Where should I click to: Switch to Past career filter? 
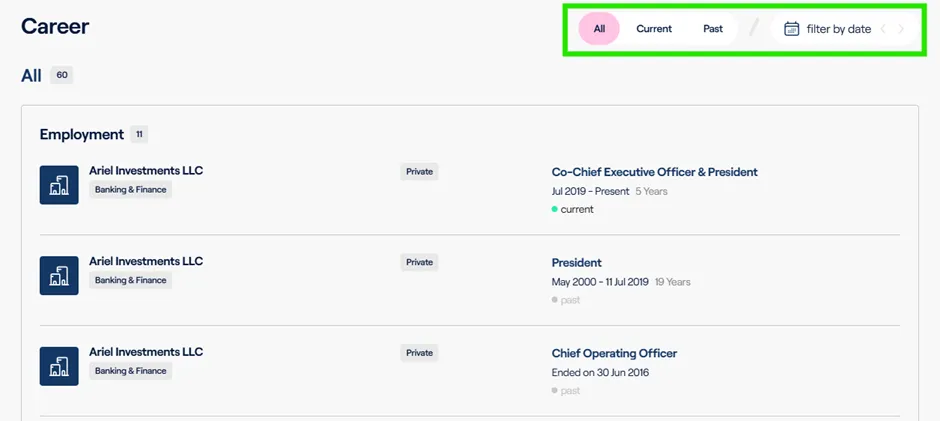coord(713,28)
